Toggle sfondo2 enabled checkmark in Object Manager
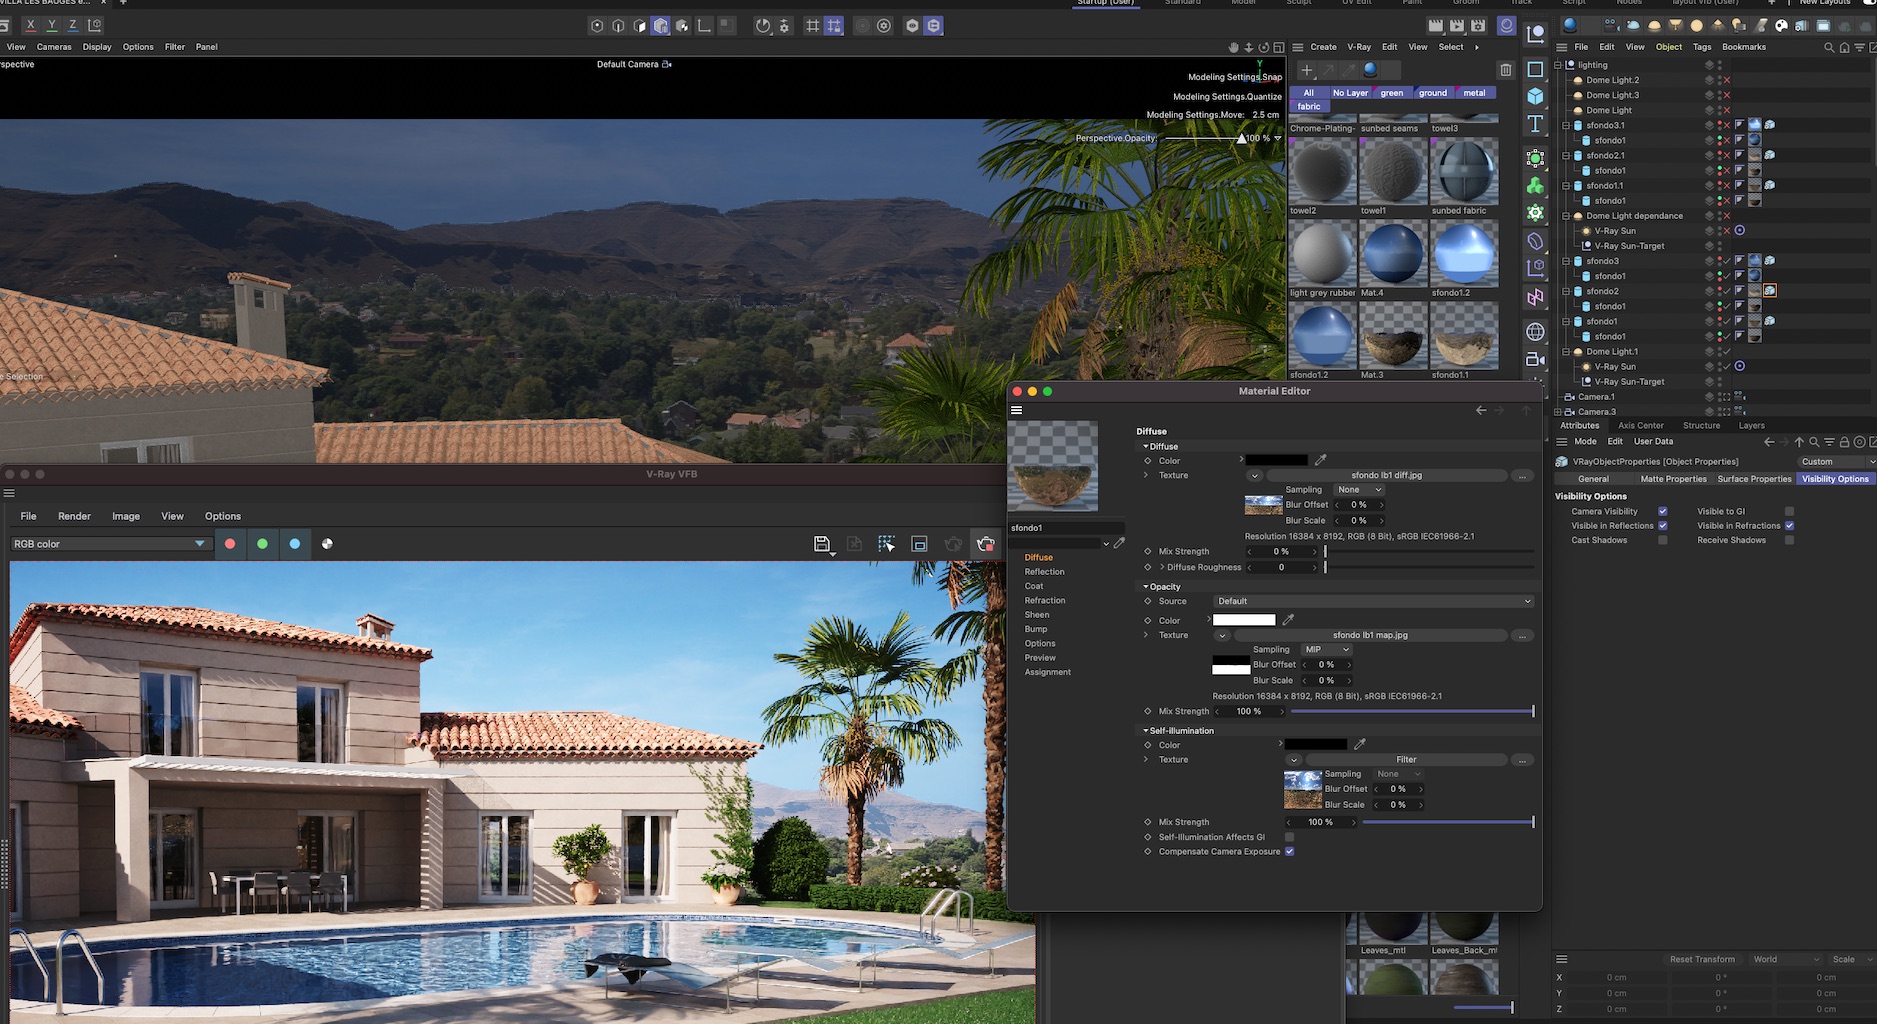 pos(1726,291)
